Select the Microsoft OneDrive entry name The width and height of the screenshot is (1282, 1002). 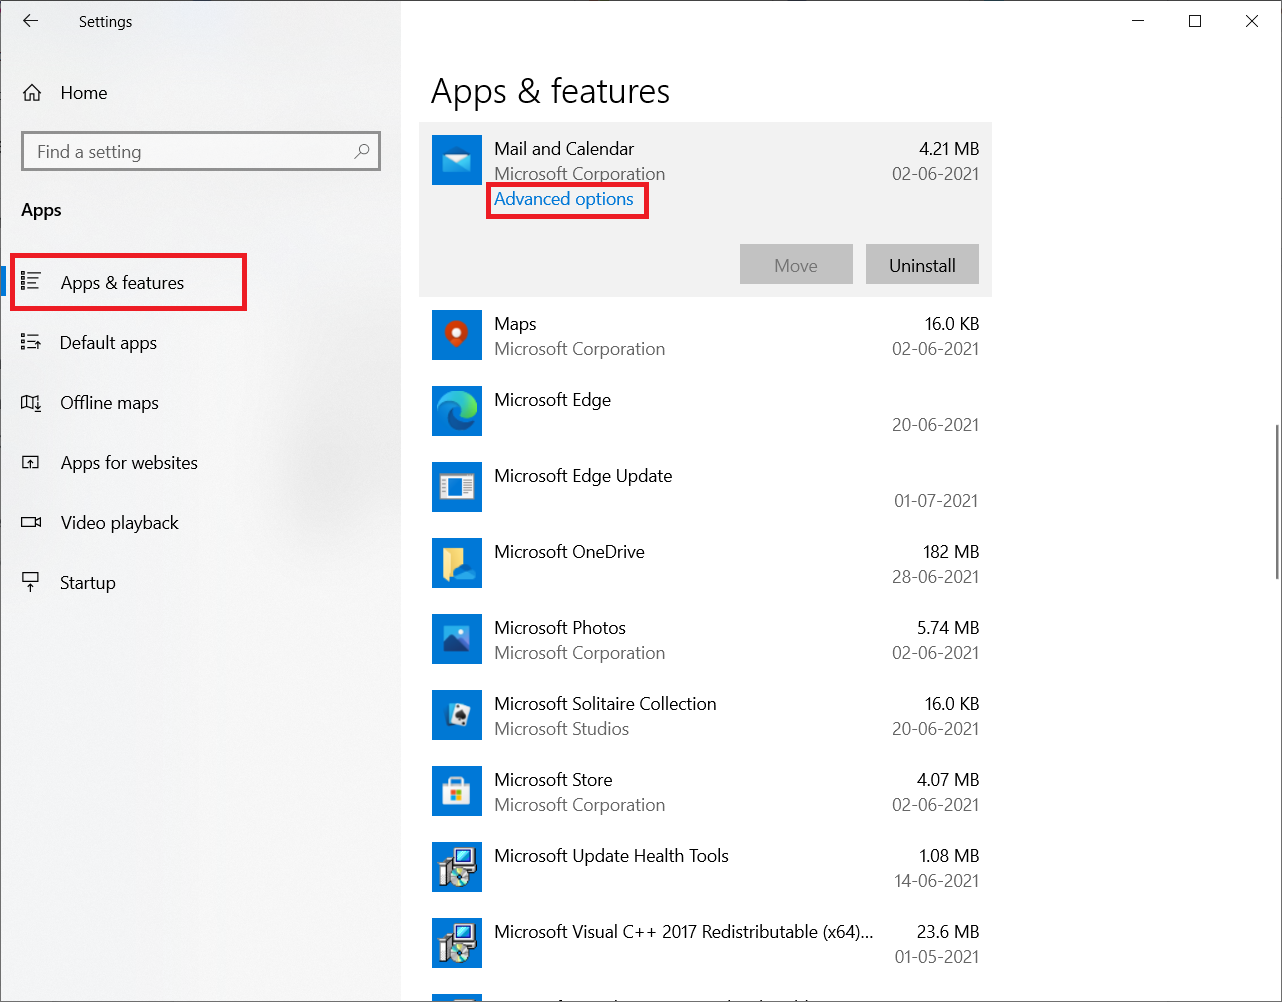click(569, 552)
